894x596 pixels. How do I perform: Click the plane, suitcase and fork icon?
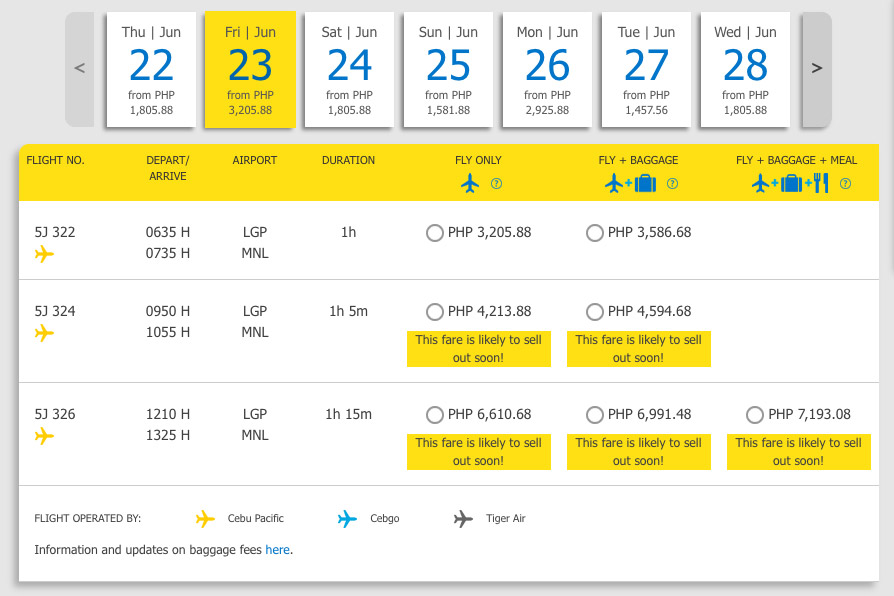pyautogui.click(x=790, y=183)
